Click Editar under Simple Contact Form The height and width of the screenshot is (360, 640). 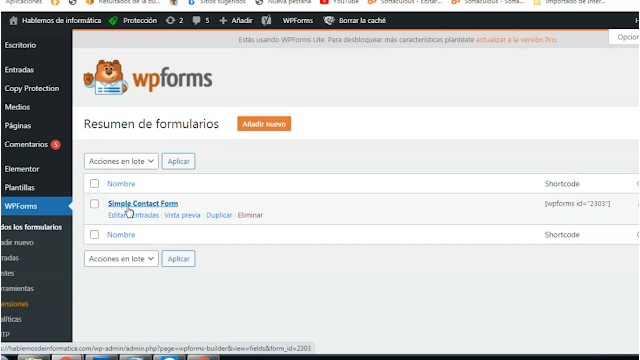(x=118, y=215)
